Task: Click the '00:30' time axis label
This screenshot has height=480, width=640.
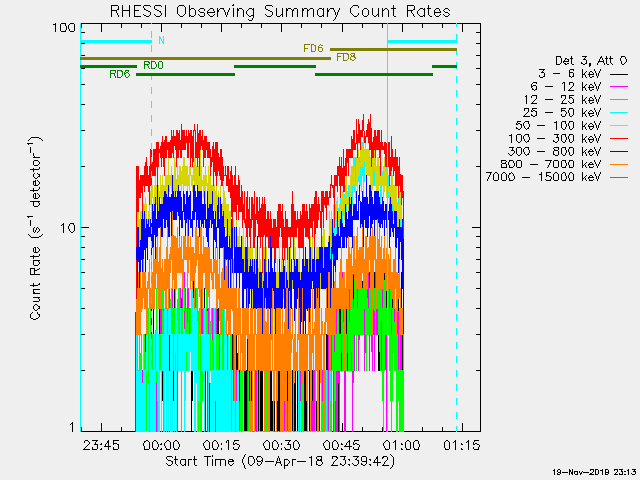Action: coord(282,445)
